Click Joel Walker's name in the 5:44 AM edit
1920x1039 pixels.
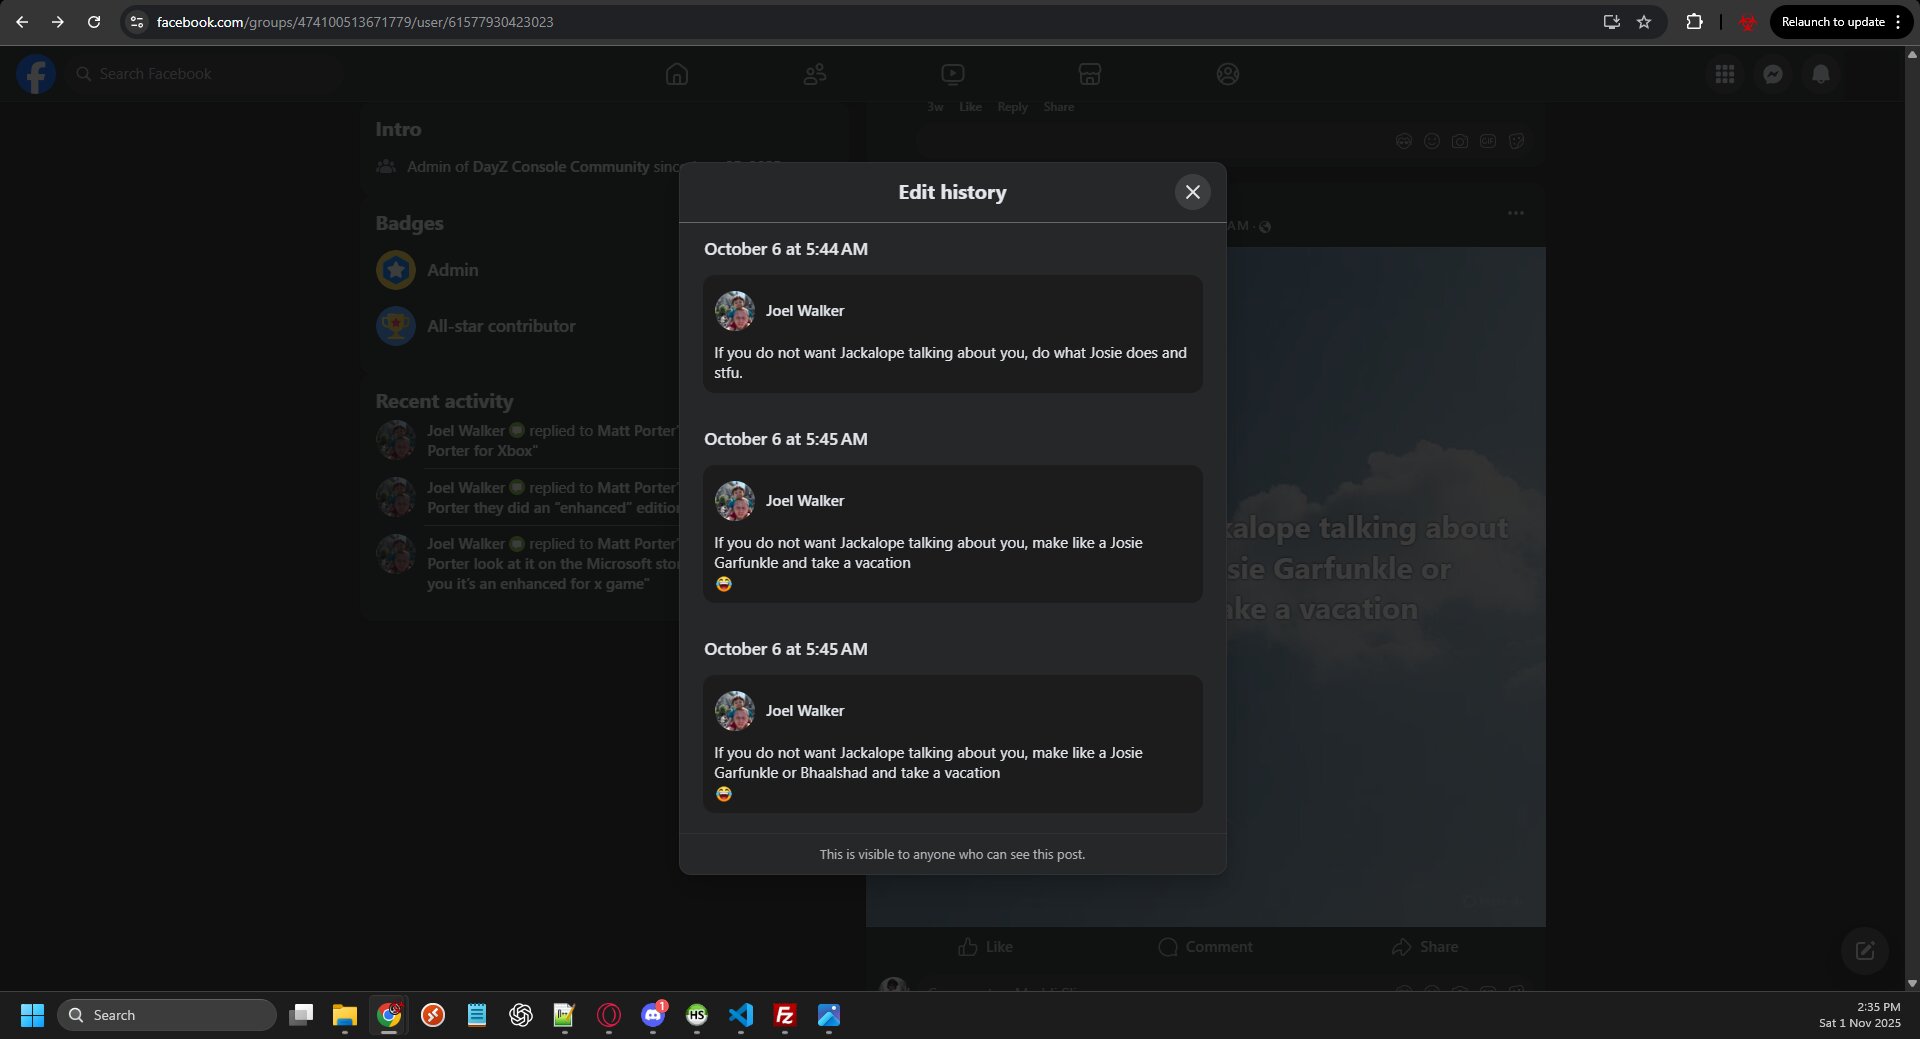point(805,311)
